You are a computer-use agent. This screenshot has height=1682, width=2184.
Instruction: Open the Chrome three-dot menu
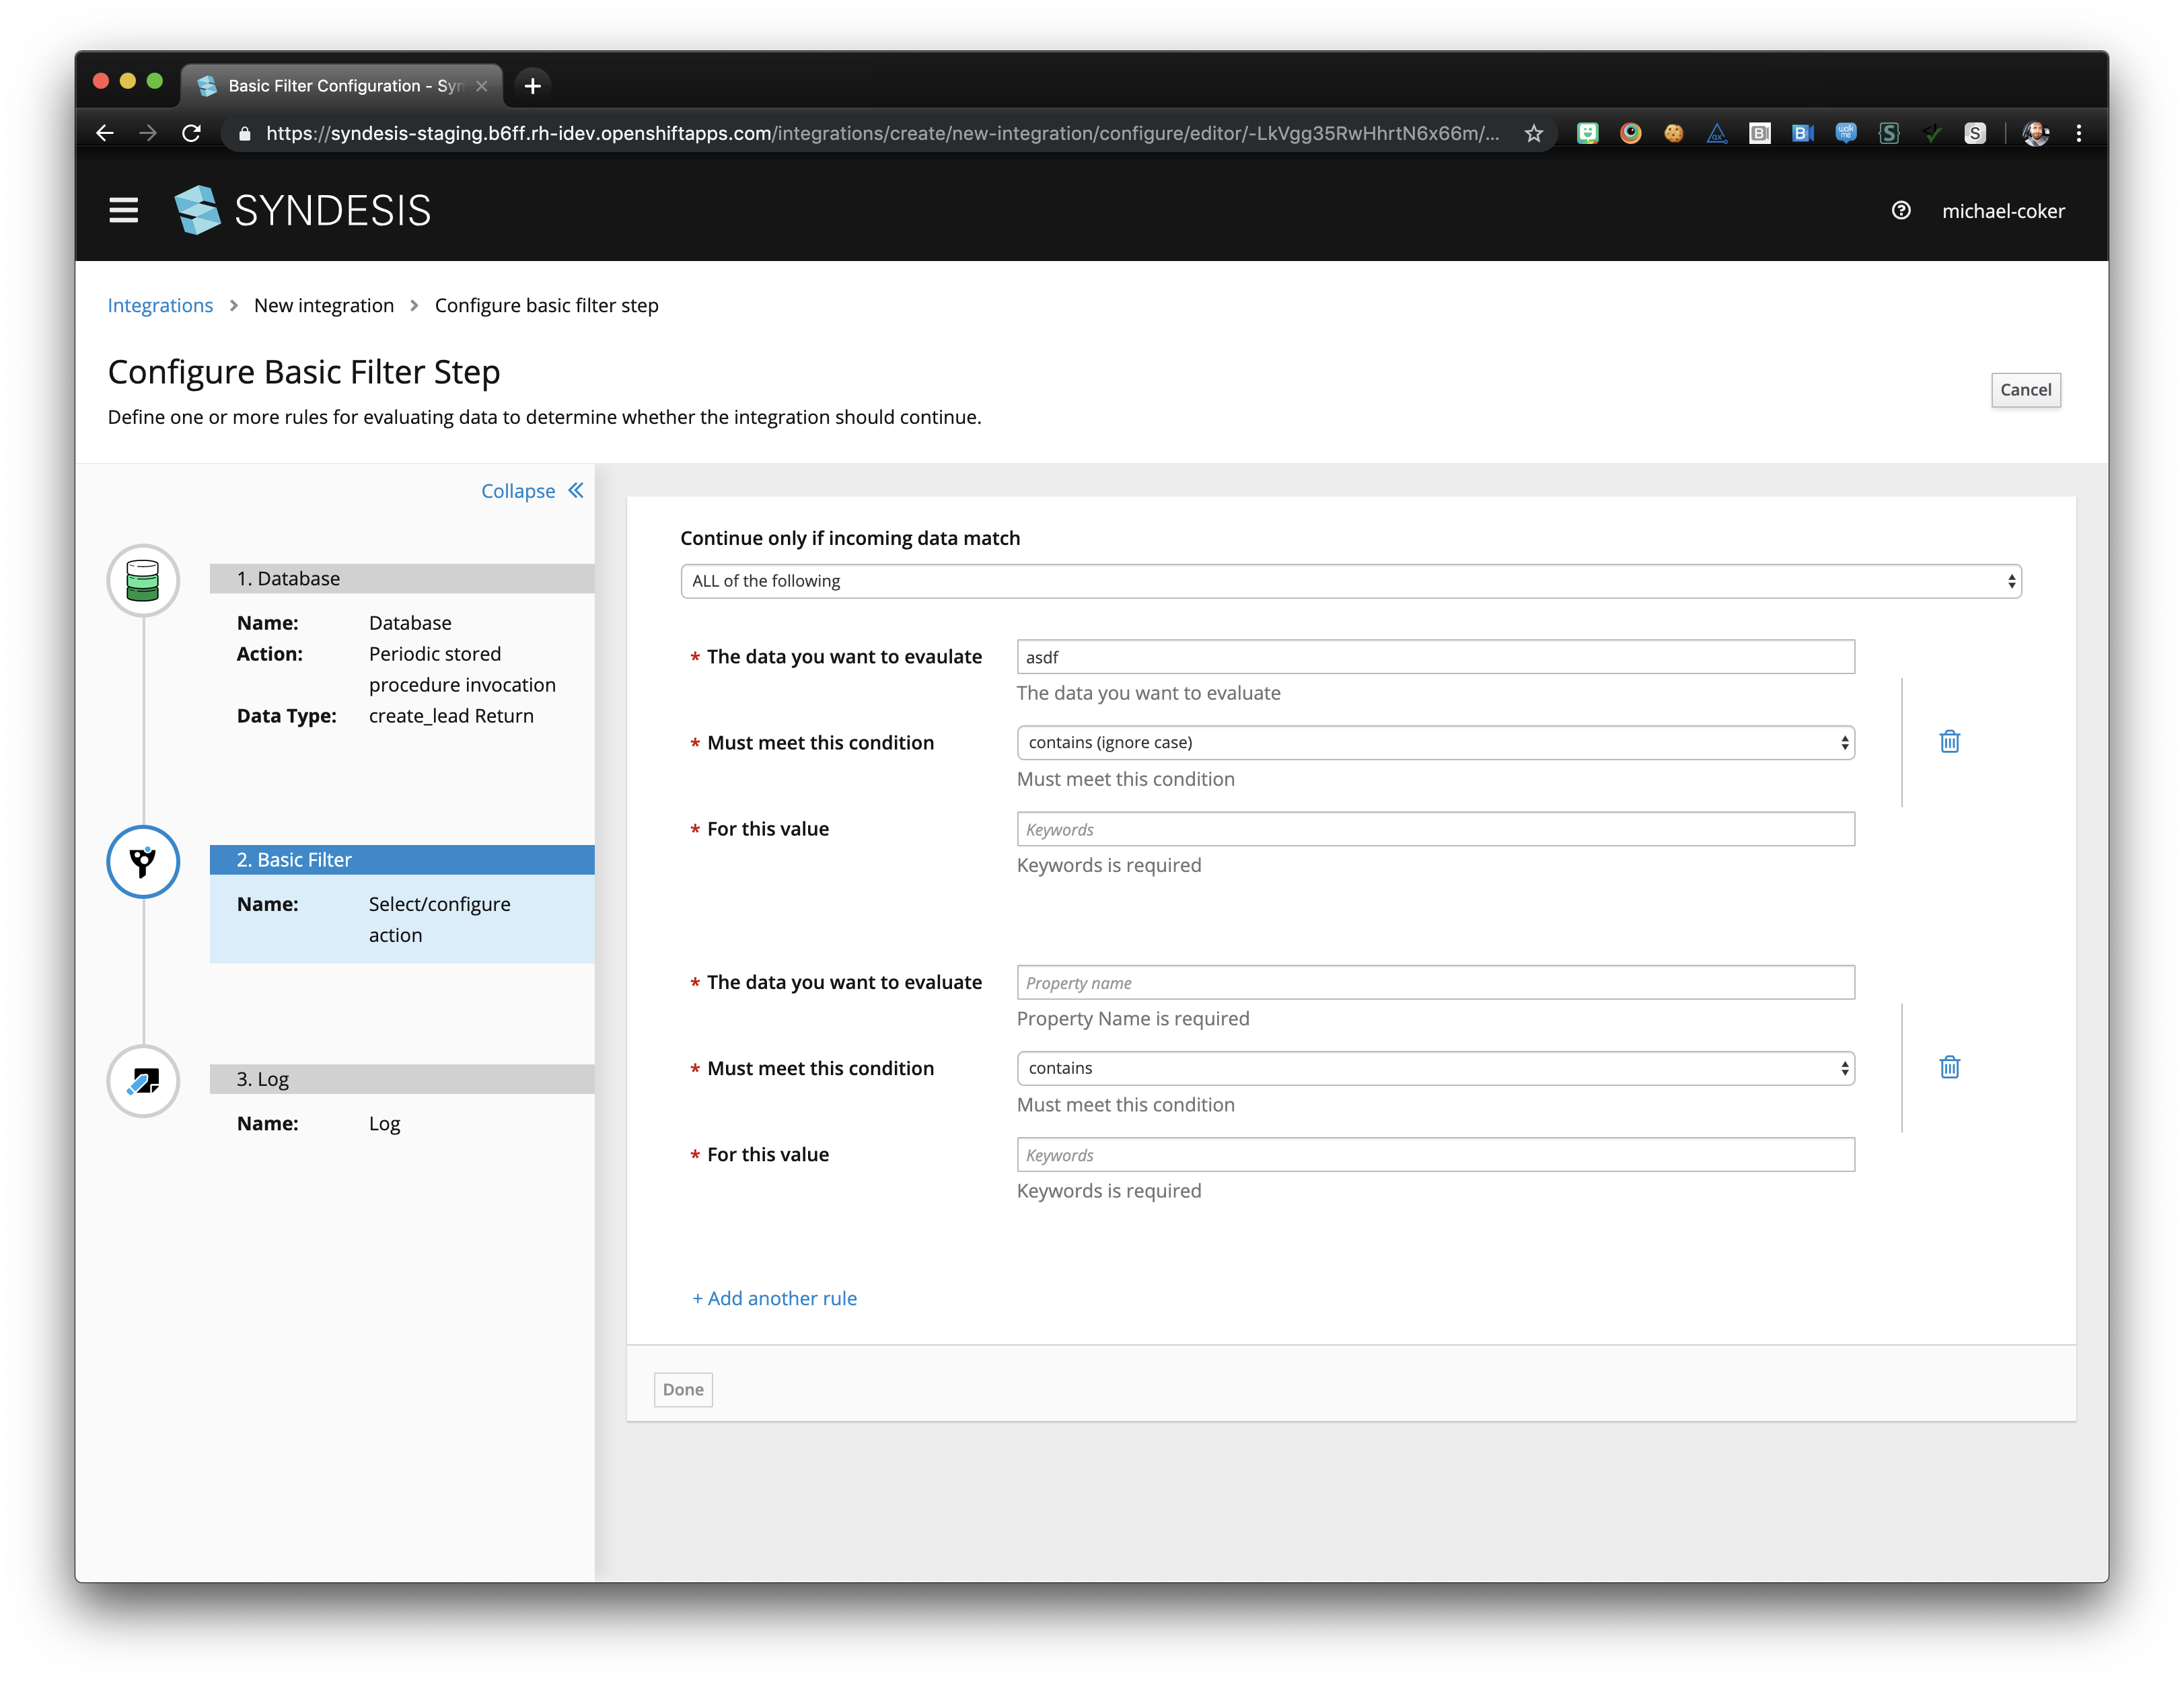(2079, 133)
